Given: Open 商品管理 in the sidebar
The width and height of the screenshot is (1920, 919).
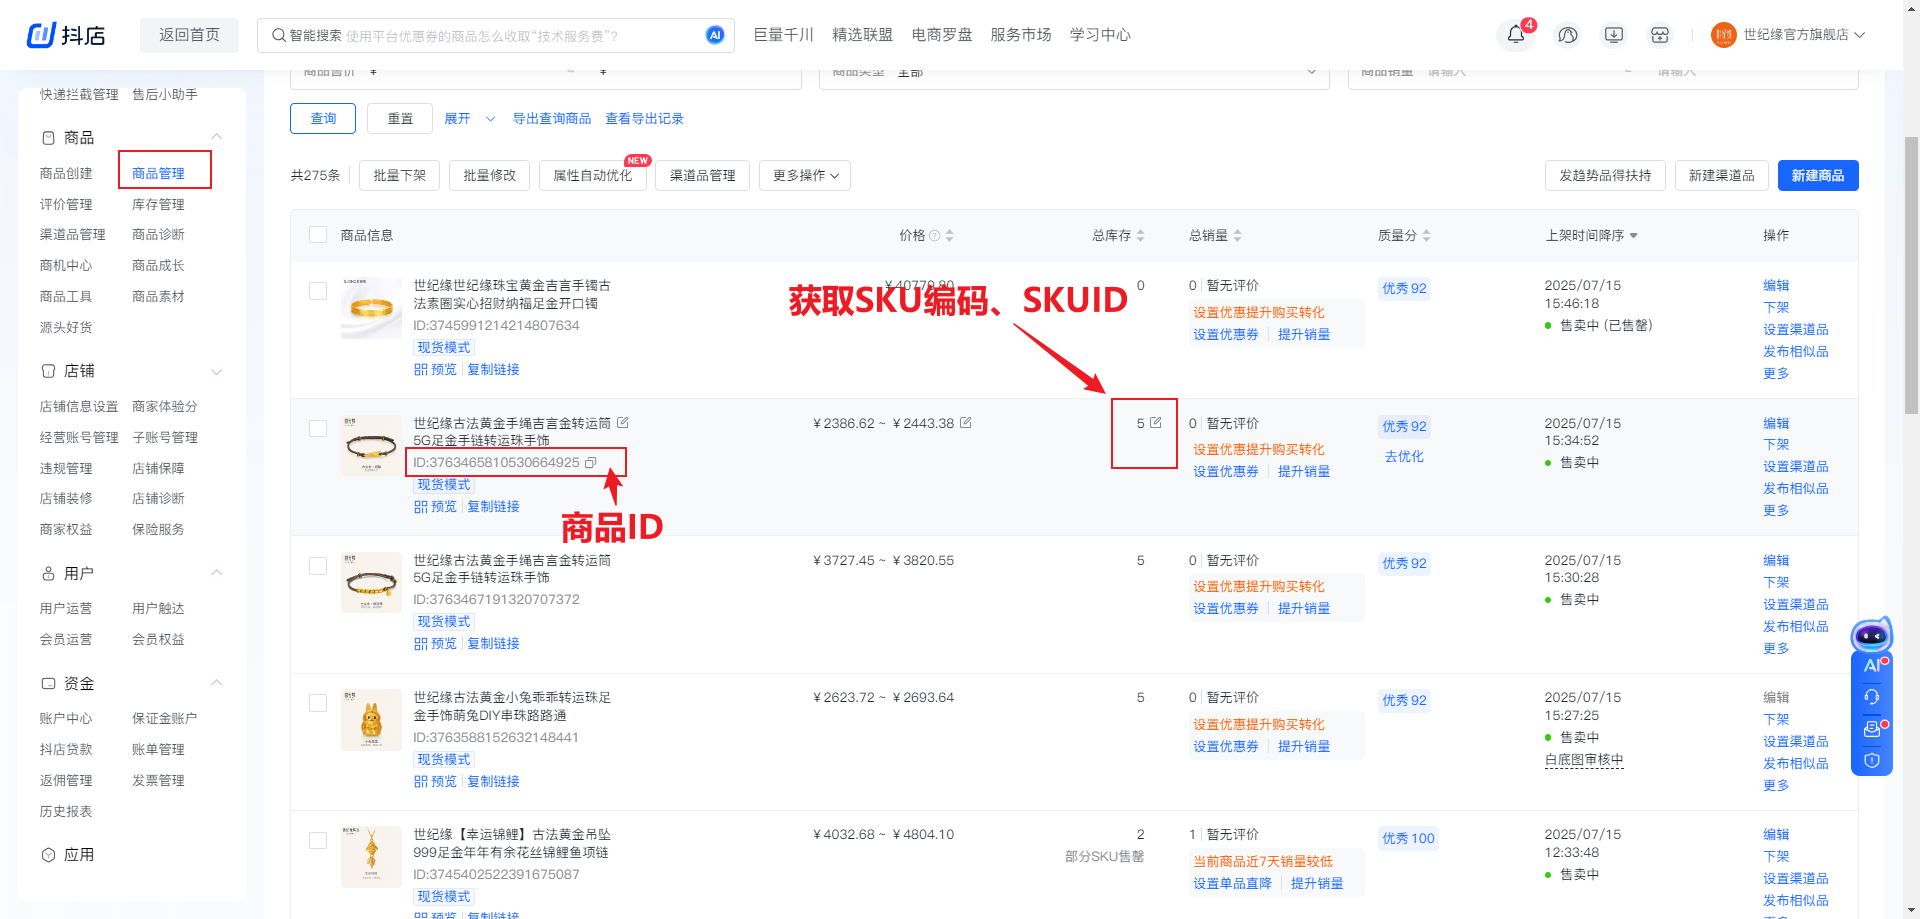Looking at the screenshot, I should [158, 173].
